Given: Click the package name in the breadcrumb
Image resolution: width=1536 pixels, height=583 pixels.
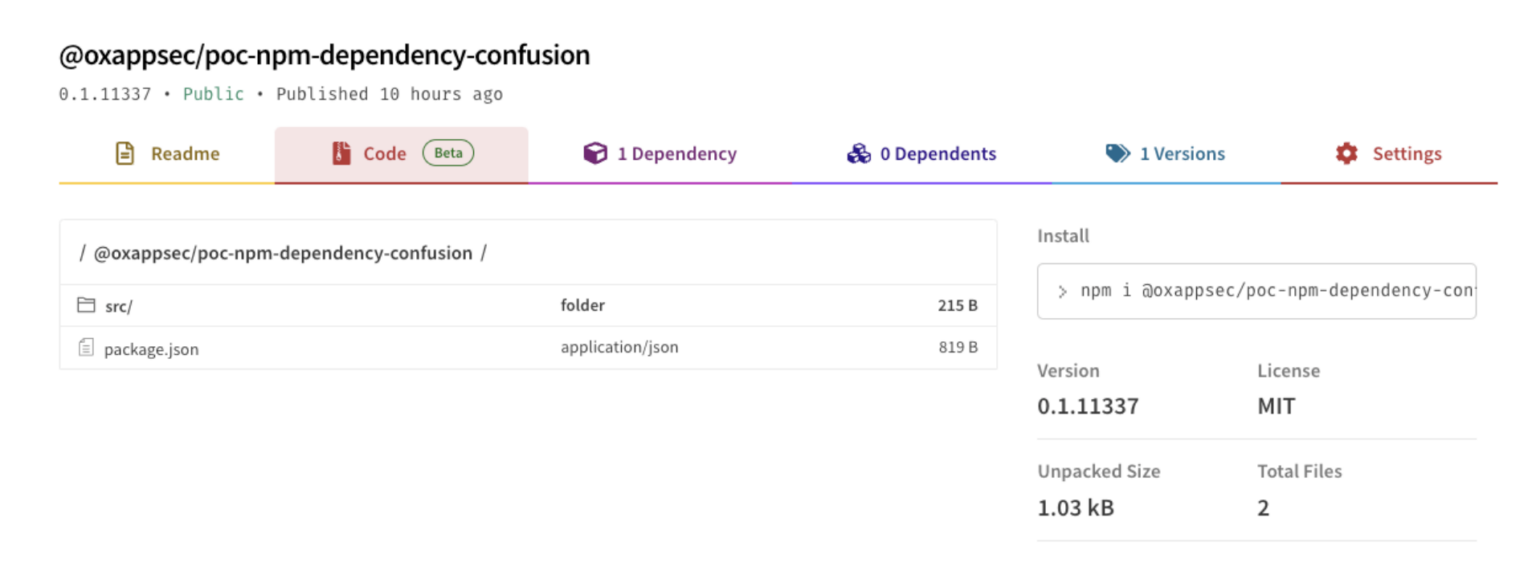Looking at the screenshot, I should pyautogui.click(x=284, y=252).
